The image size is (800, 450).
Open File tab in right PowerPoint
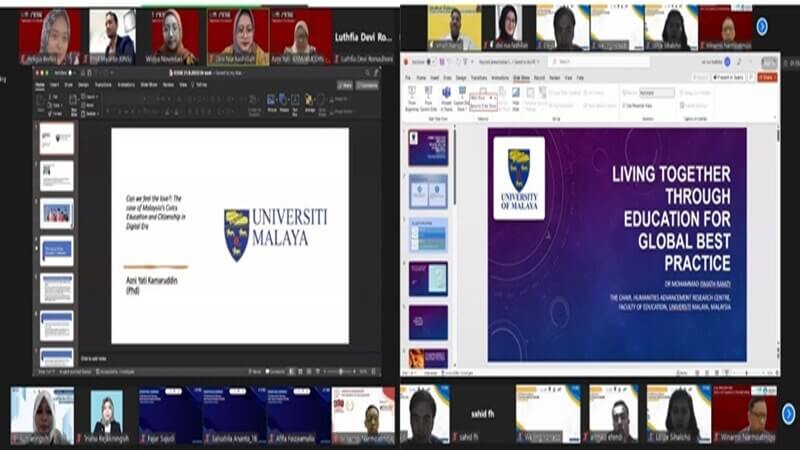coord(408,78)
